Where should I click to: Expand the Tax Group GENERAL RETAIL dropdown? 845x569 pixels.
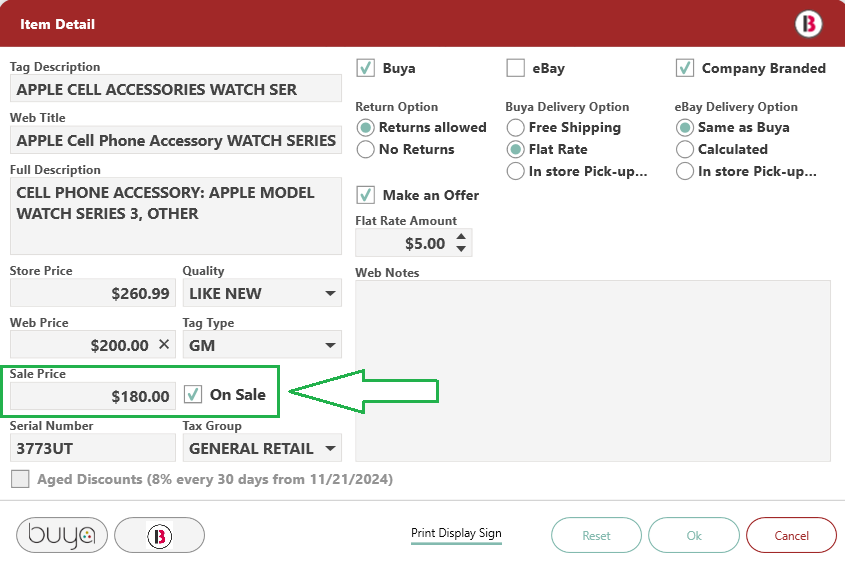coord(262,448)
